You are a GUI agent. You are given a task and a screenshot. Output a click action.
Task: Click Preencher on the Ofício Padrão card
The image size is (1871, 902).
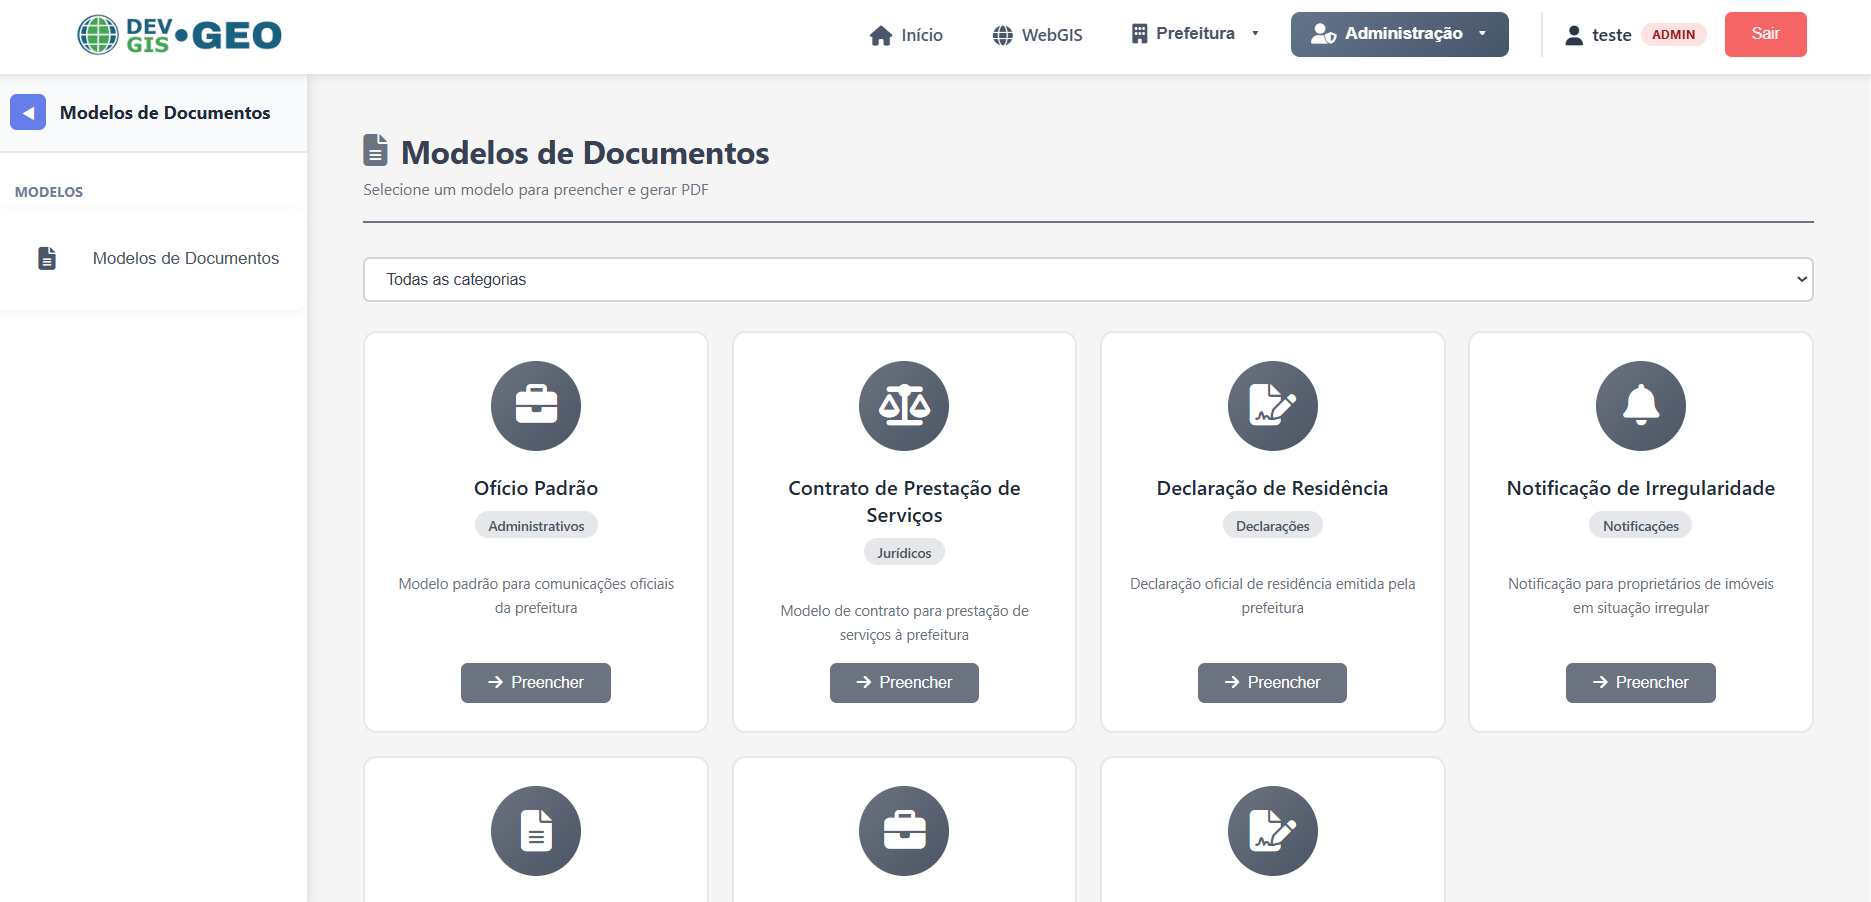(x=535, y=682)
